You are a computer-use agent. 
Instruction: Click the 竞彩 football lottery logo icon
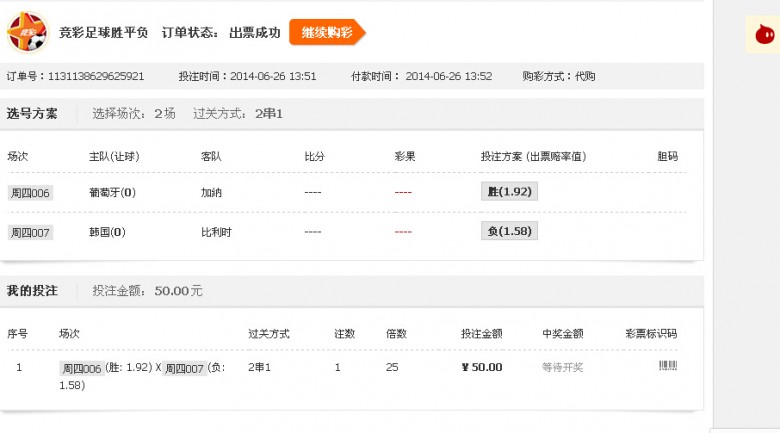pyautogui.click(x=27, y=32)
